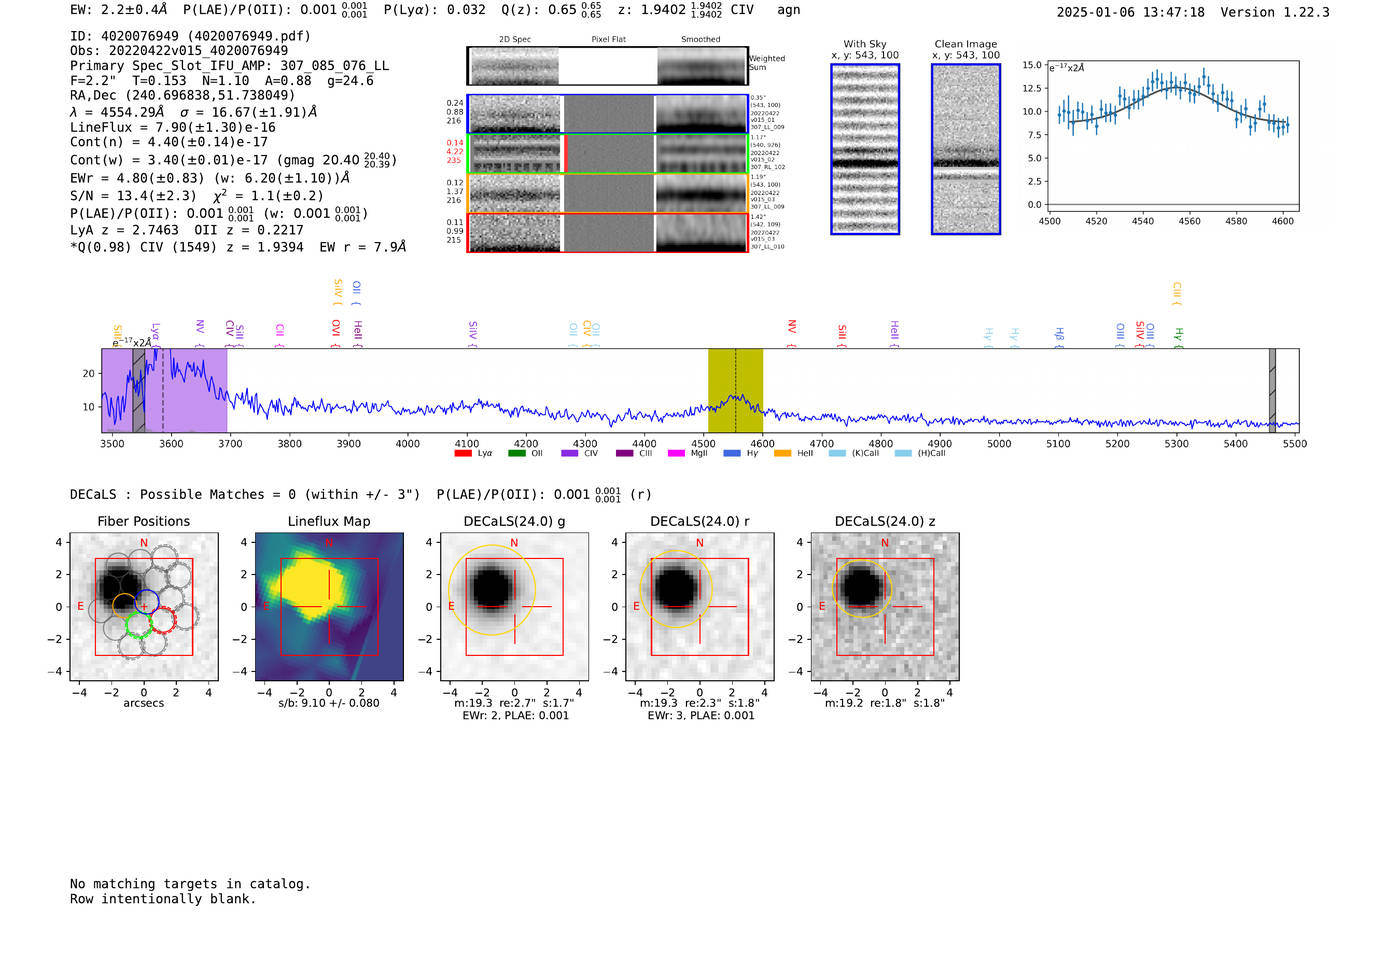Click the Primary Spec_Slot_IFU_AMP line
The height and width of the screenshot is (953, 1400).
coord(229,66)
